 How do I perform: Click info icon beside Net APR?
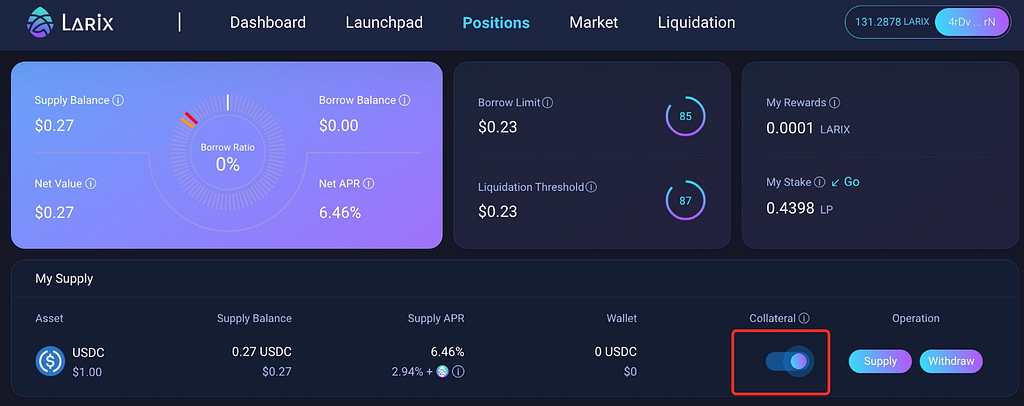point(368,184)
